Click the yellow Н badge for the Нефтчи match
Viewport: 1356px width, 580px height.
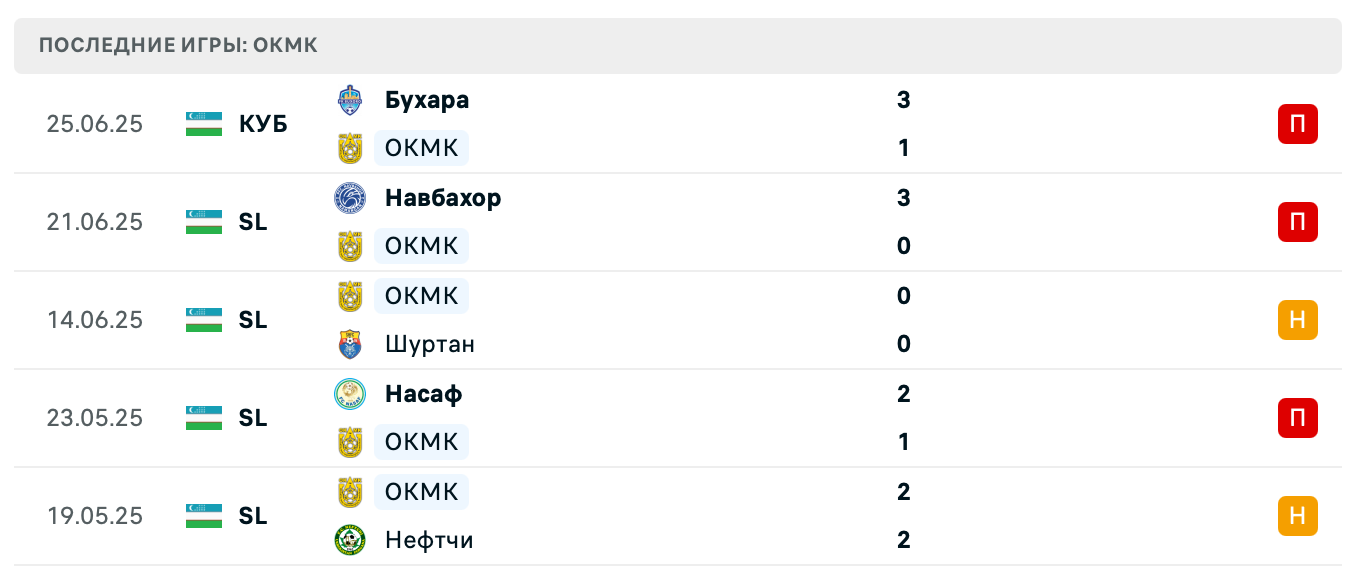coord(1297,516)
